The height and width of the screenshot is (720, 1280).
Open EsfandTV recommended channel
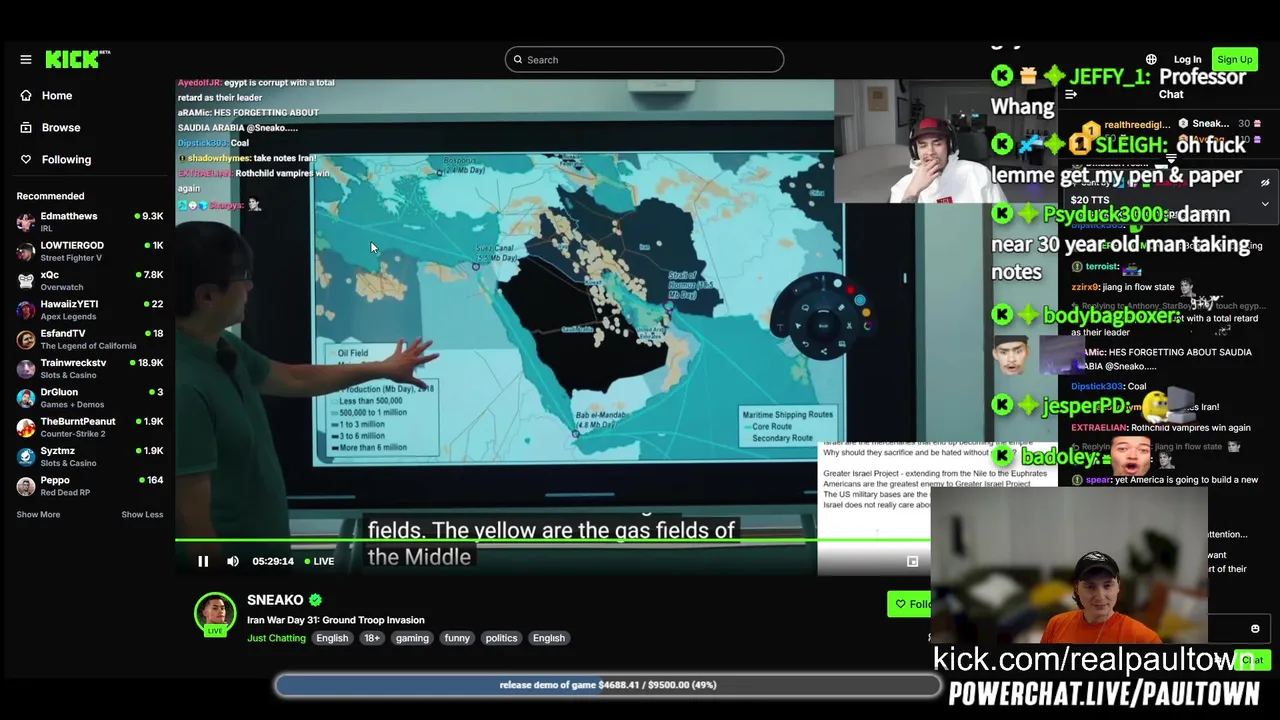(x=90, y=339)
